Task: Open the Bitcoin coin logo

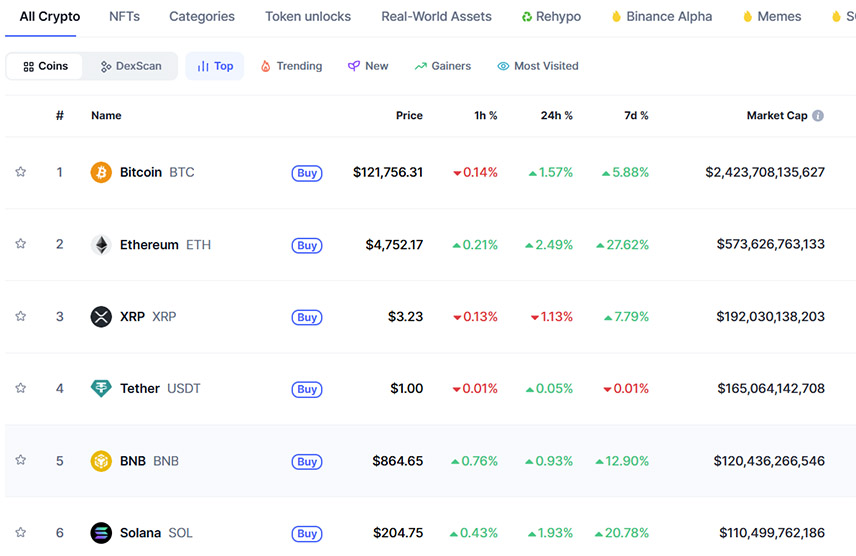Action: pos(101,173)
